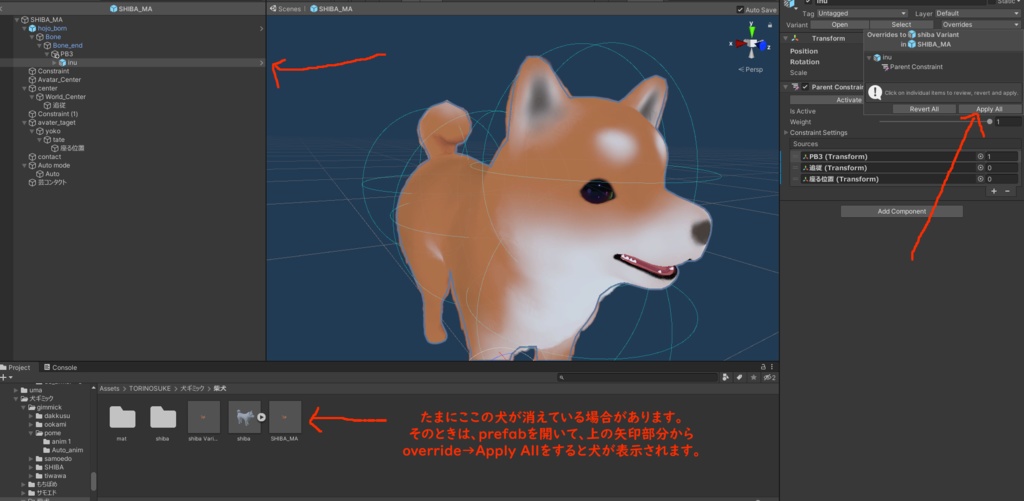Click the Apply All button
Image resolution: width=1024 pixels, height=501 pixels.
coord(989,109)
